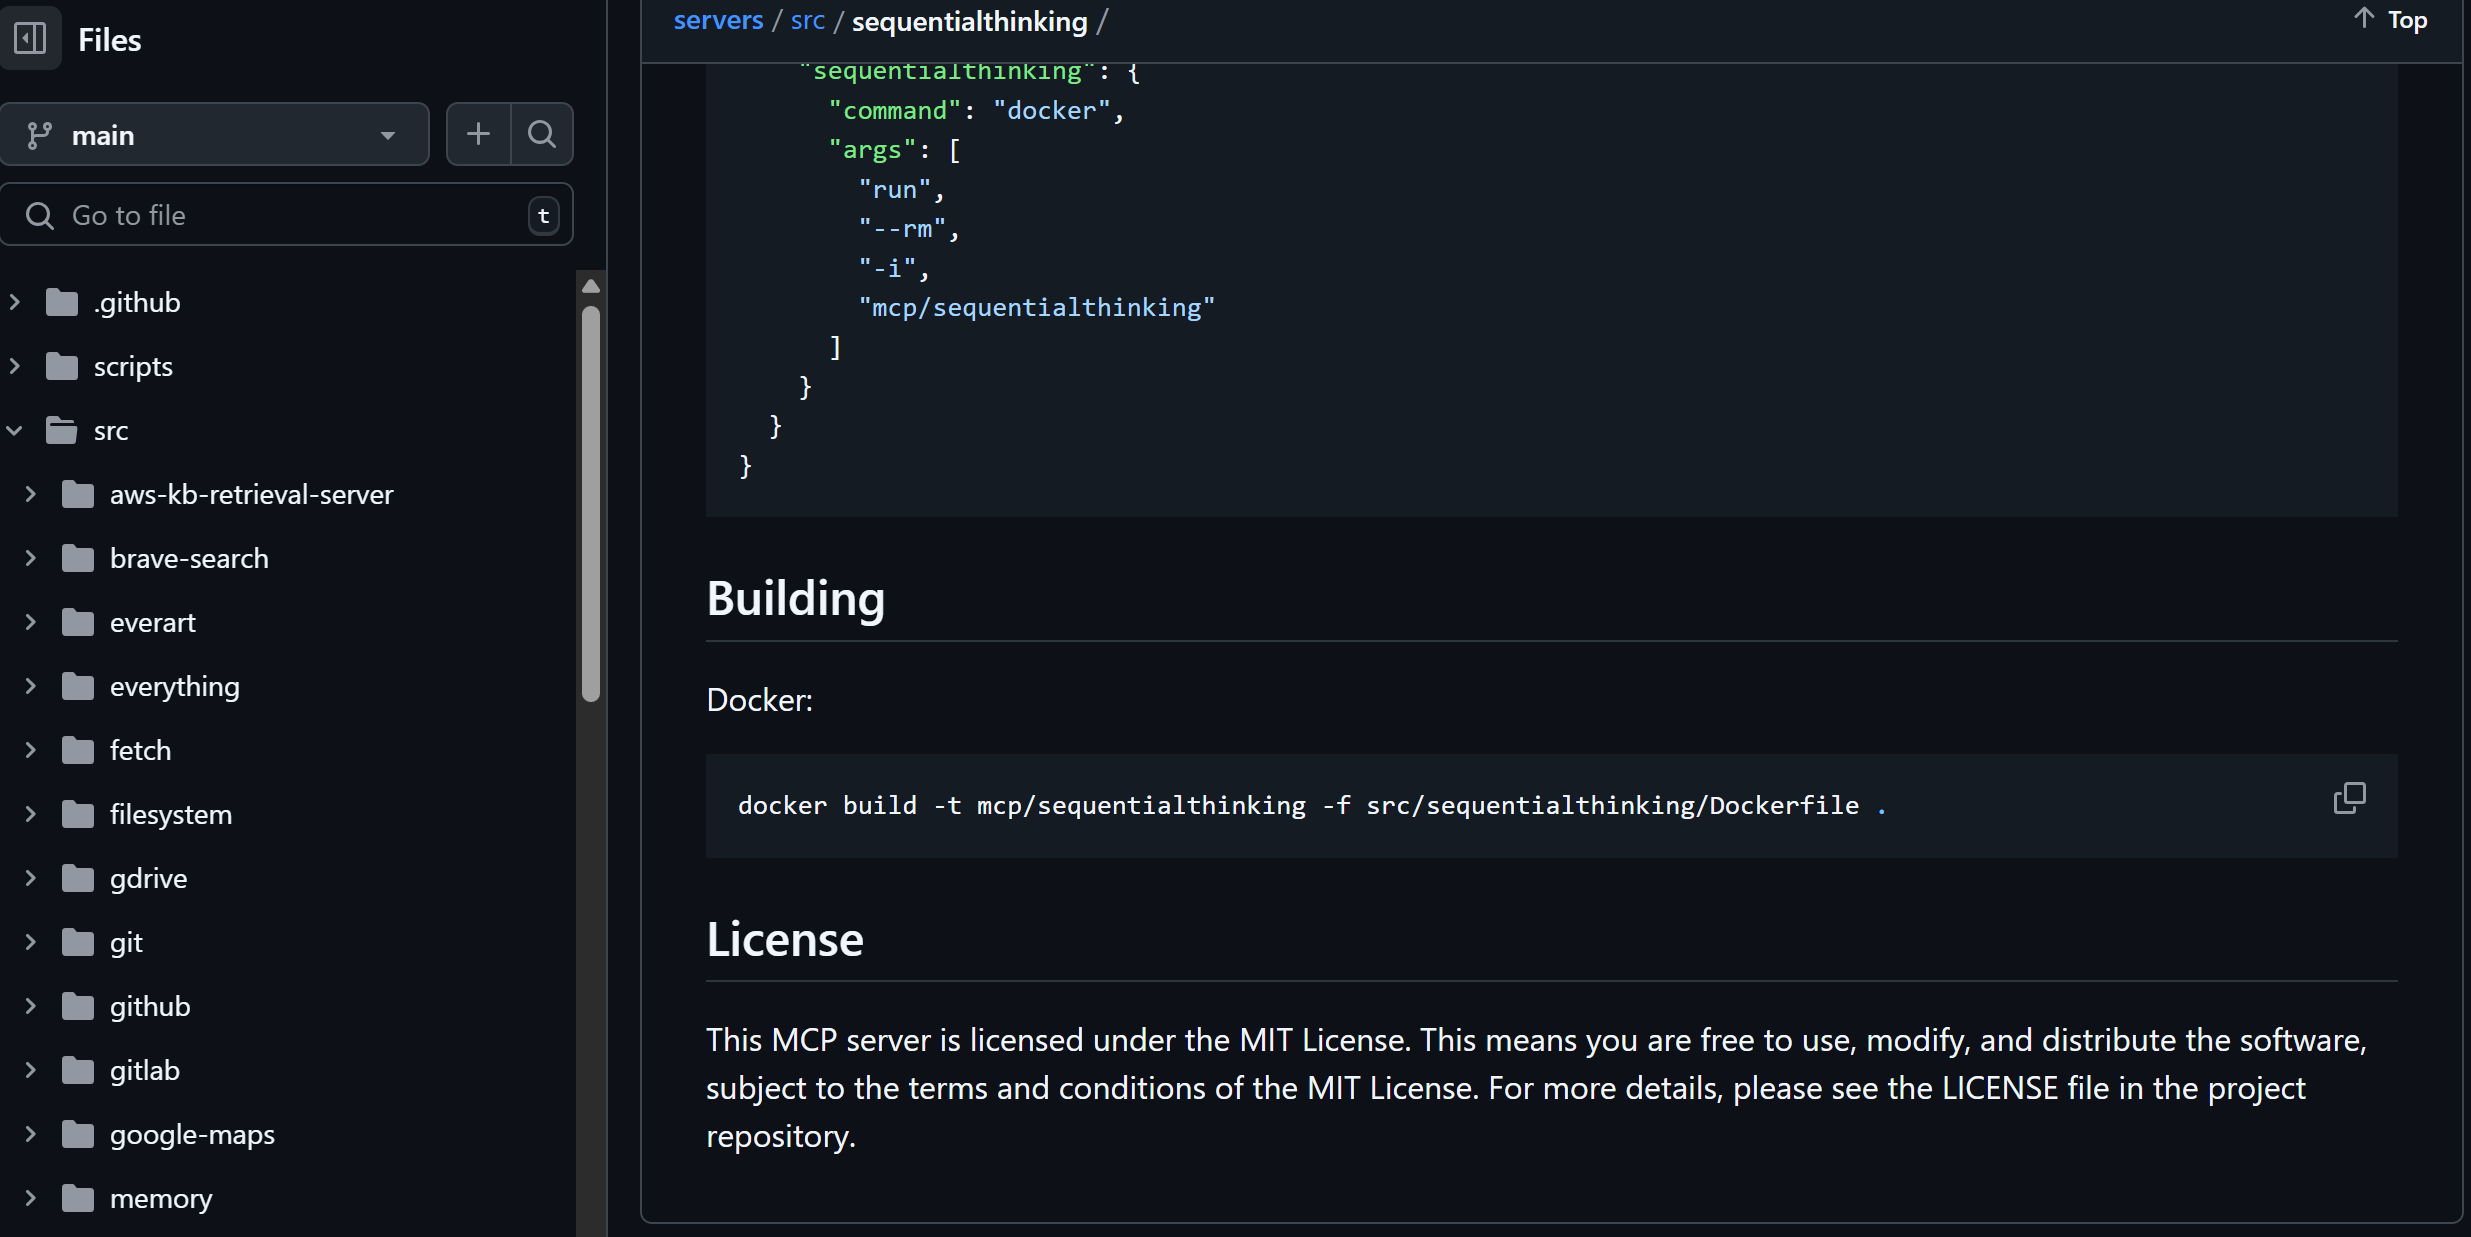Focus the Go to file input
Viewport: 2471px width, 1237px height.
click(x=286, y=215)
